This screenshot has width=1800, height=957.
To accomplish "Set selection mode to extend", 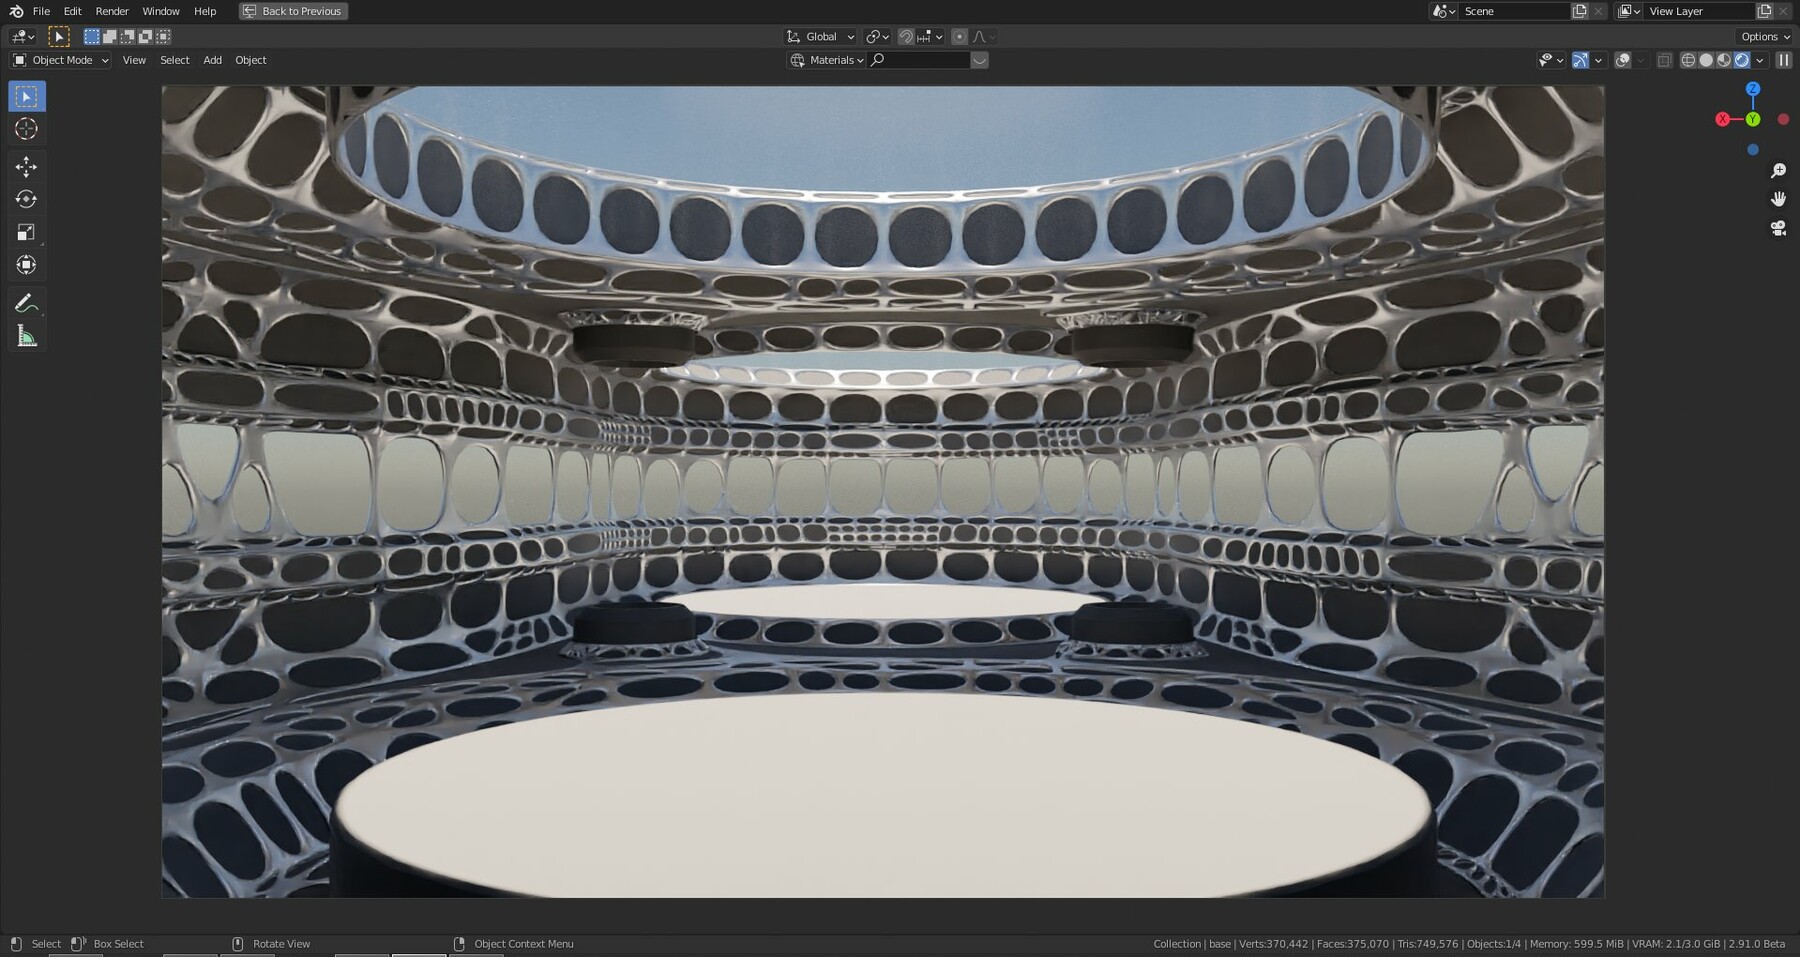I will [109, 37].
